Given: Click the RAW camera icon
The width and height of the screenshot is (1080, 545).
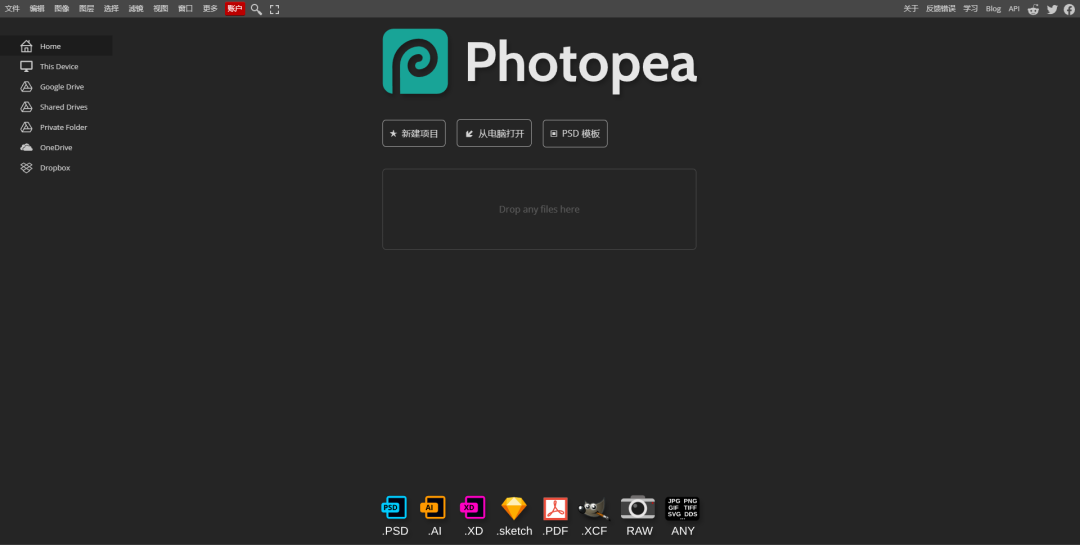Looking at the screenshot, I should pyautogui.click(x=638, y=507).
